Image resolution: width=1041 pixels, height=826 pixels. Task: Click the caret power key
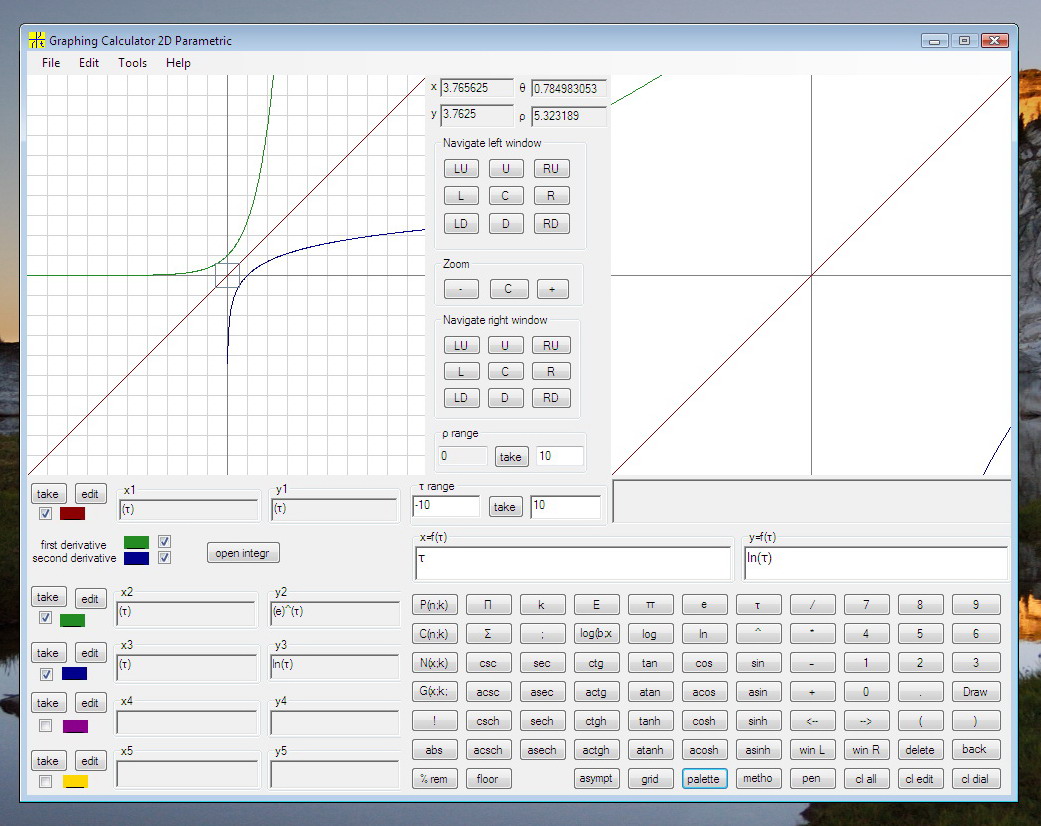(758, 634)
